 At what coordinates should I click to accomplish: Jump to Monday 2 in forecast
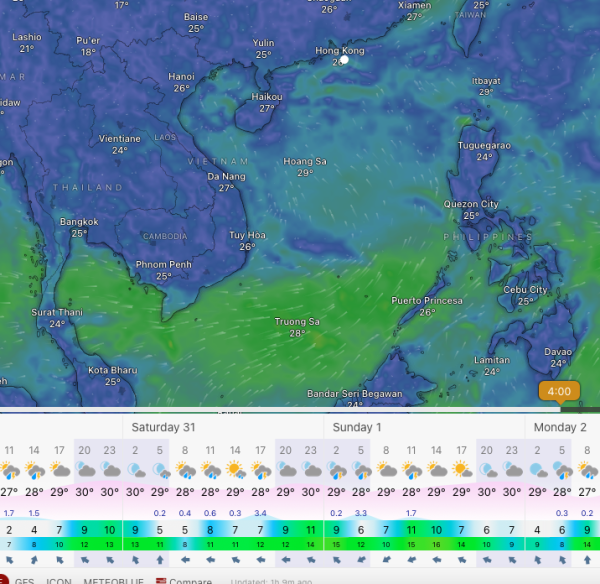[559, 427]
